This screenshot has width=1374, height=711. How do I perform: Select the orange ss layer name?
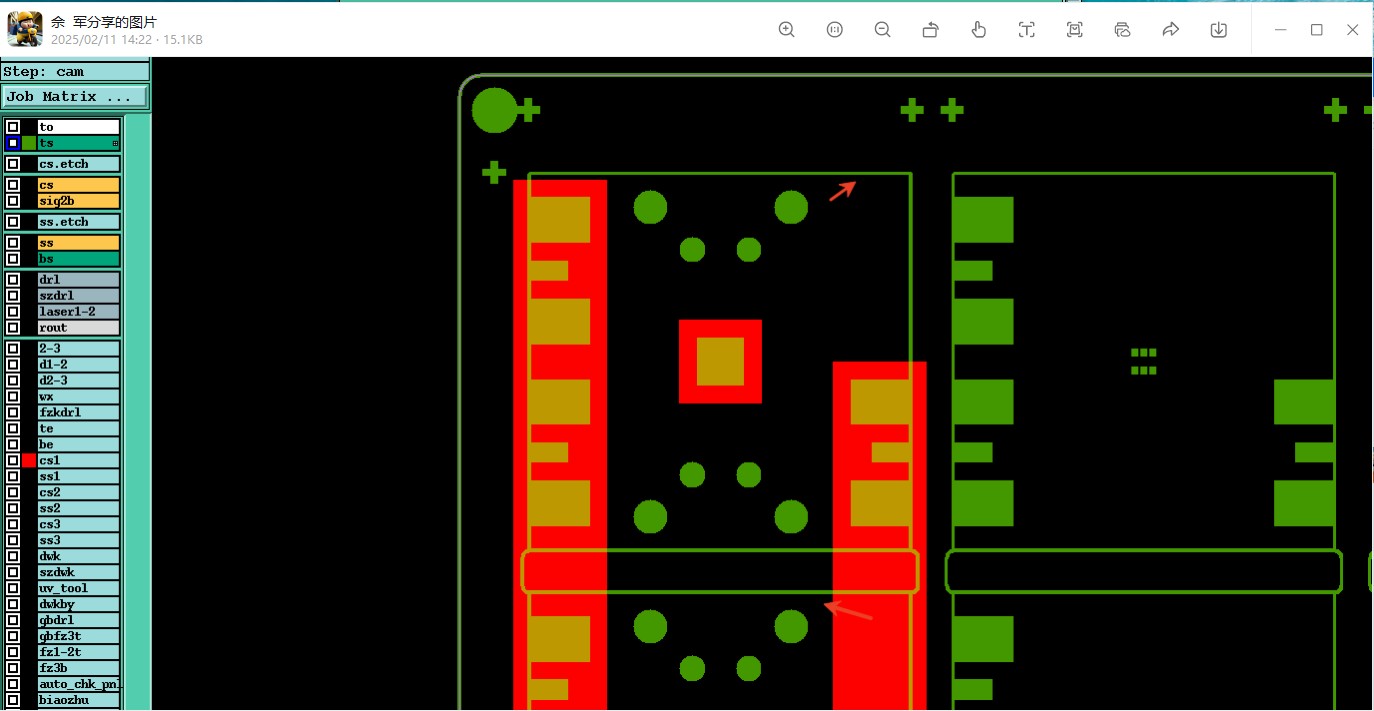click(79, 243)
